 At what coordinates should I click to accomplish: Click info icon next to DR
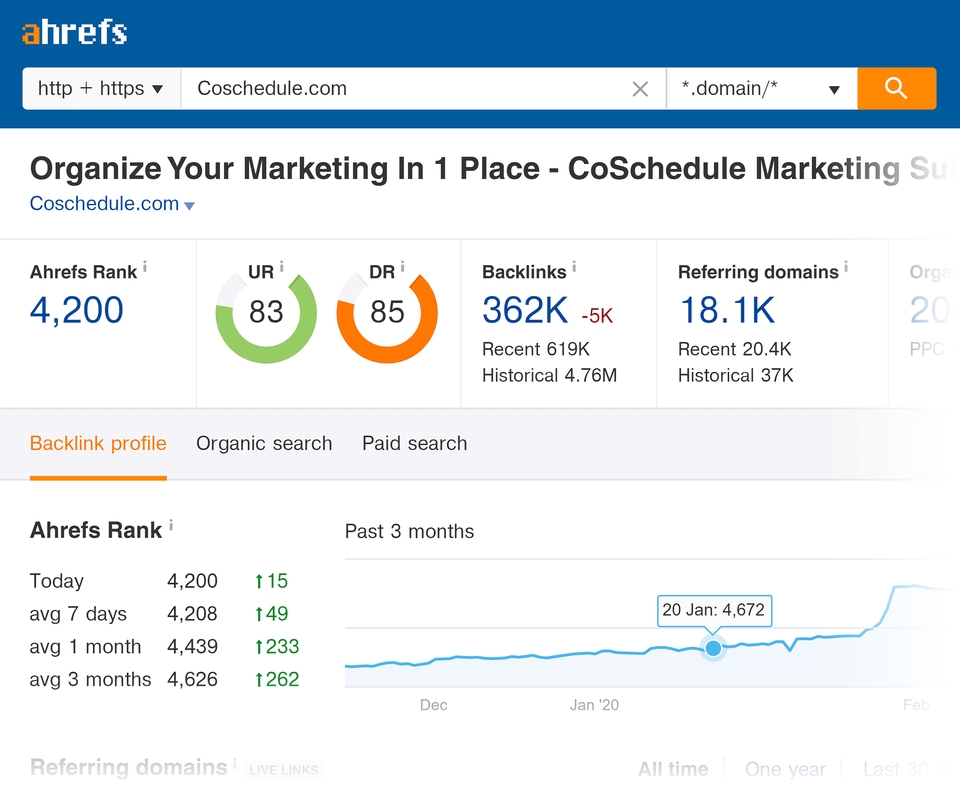pos(402,267)
